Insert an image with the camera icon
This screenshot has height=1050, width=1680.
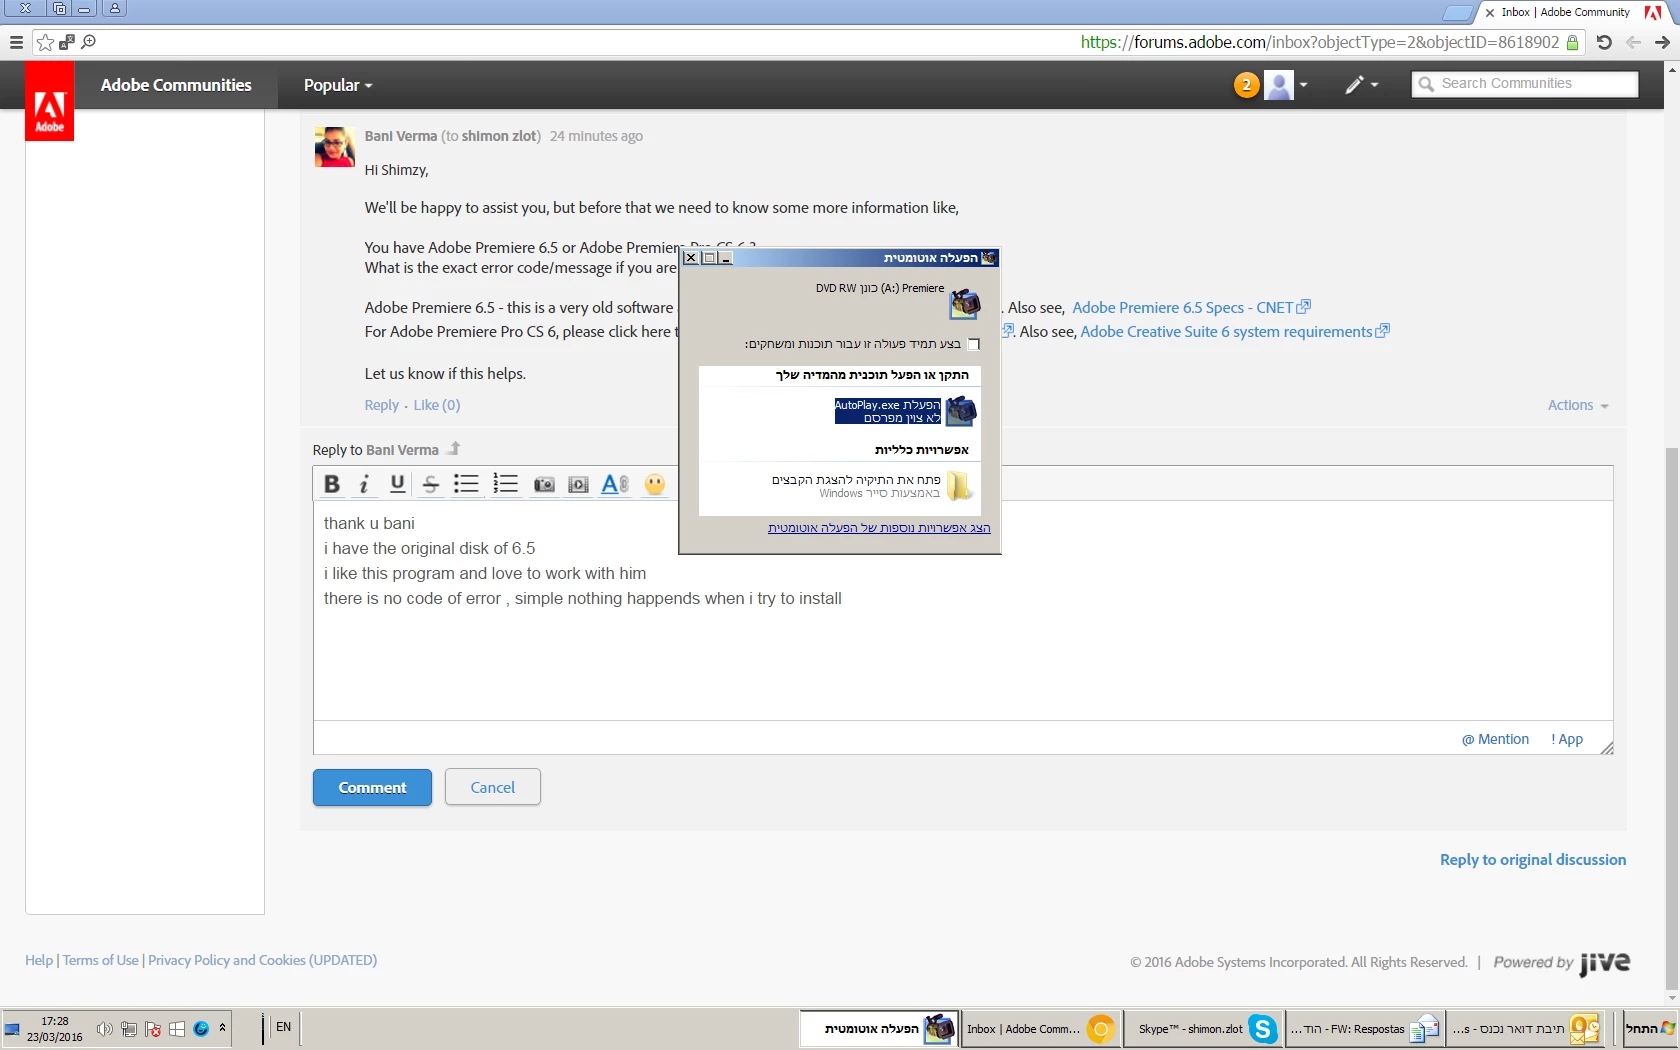544,485
